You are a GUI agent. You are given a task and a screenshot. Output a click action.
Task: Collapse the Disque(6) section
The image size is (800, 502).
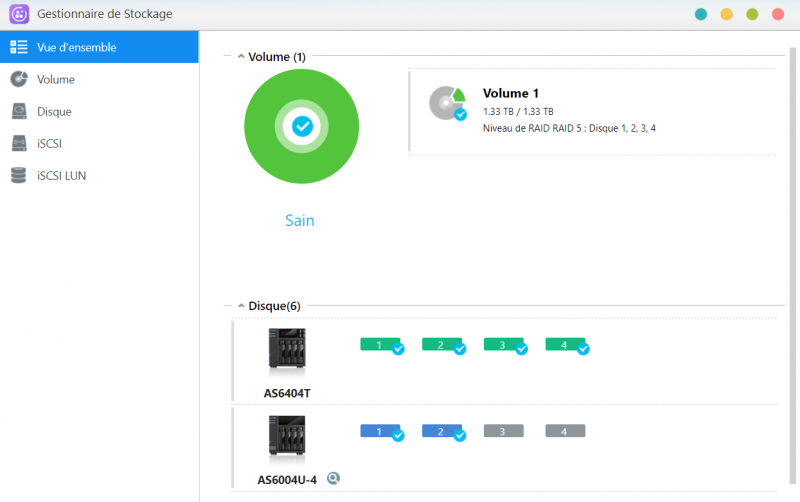coord(241,306)
